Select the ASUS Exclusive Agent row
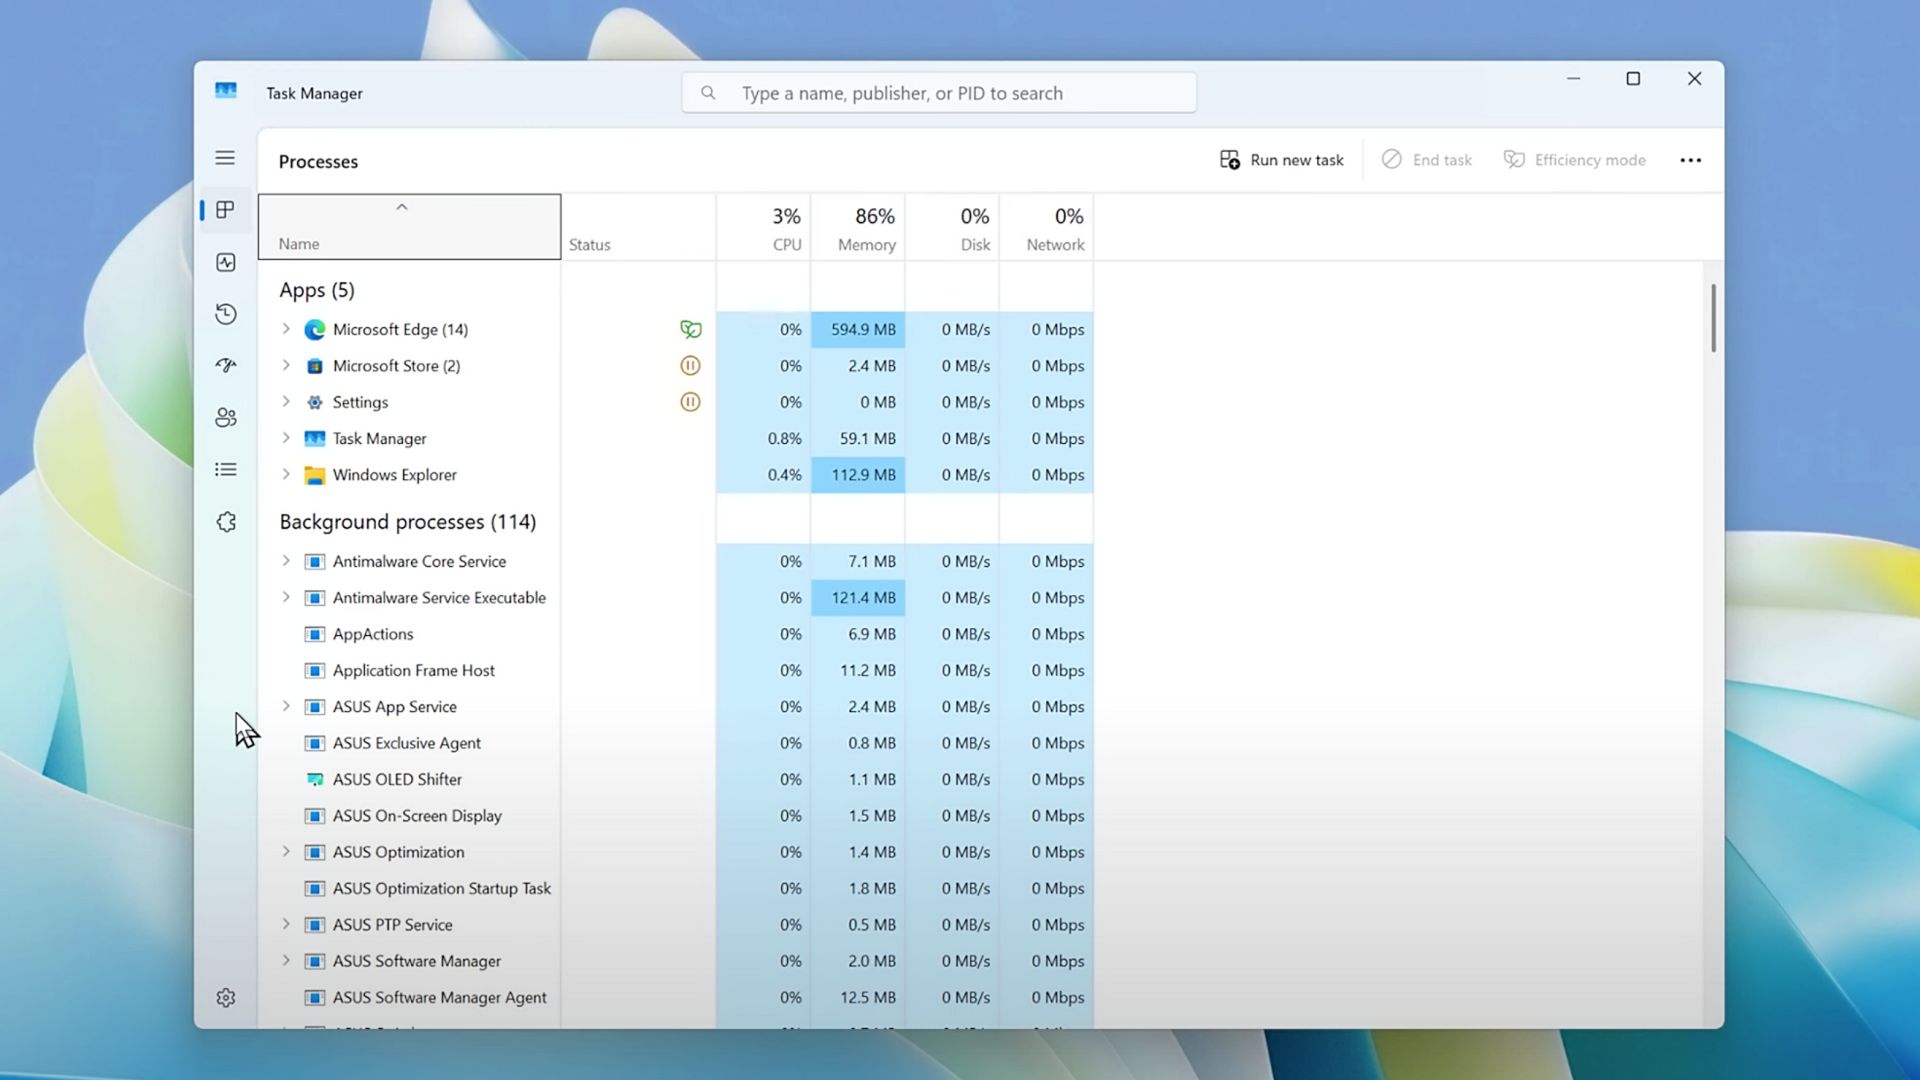This screenshot has height=1080, width=1920. 675,743
